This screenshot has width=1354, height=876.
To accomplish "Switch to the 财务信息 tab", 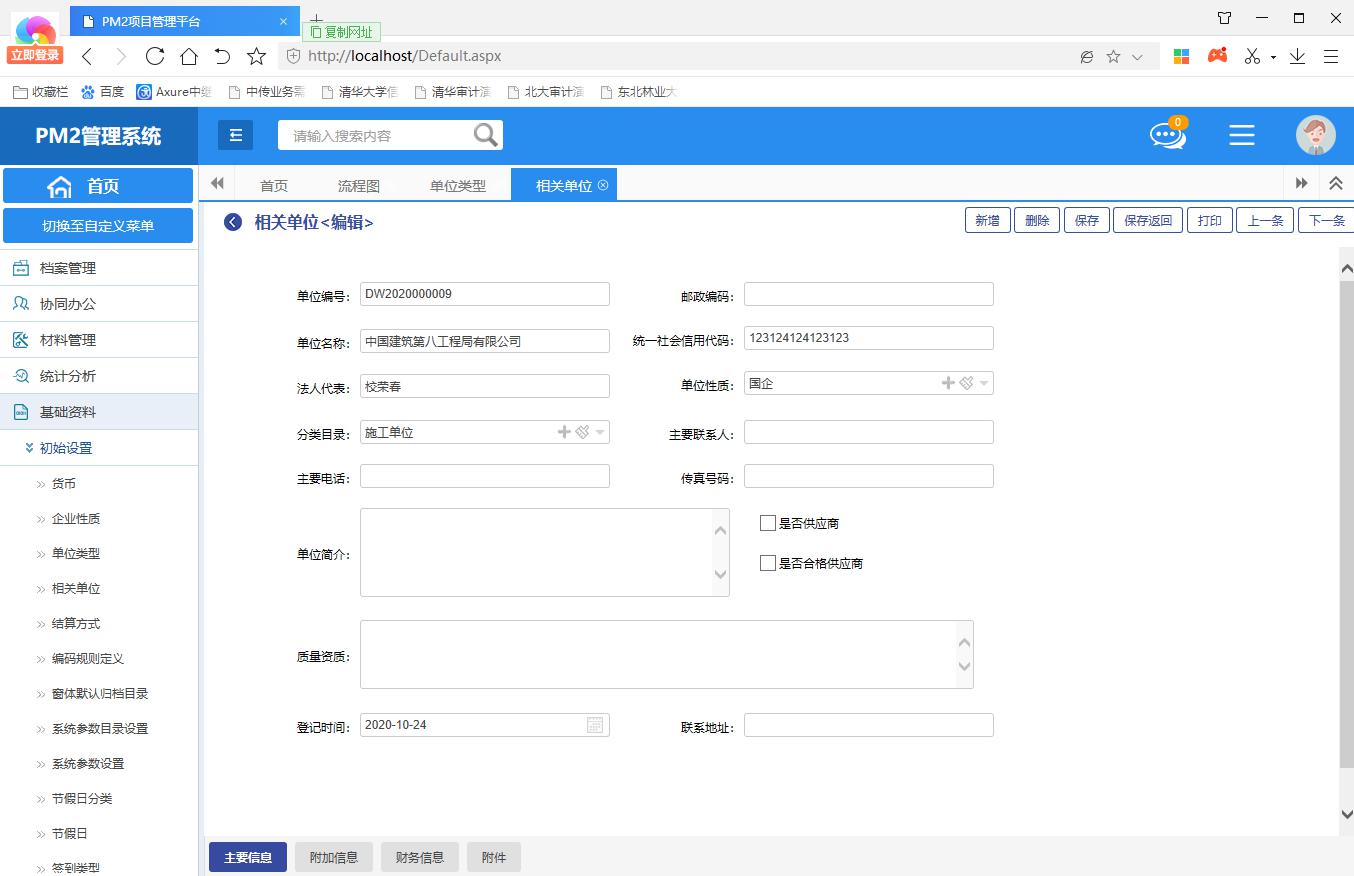I will [420, 857].
